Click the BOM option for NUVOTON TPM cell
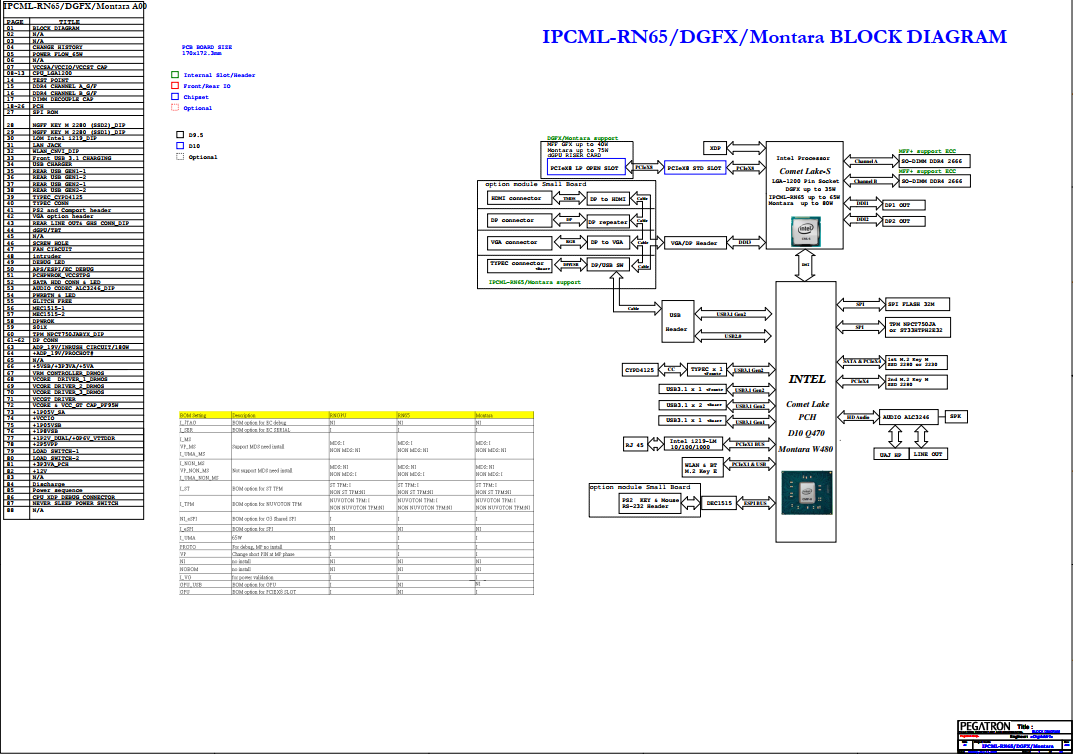Screen dimensions: 1073x754 tap(279, 504)
